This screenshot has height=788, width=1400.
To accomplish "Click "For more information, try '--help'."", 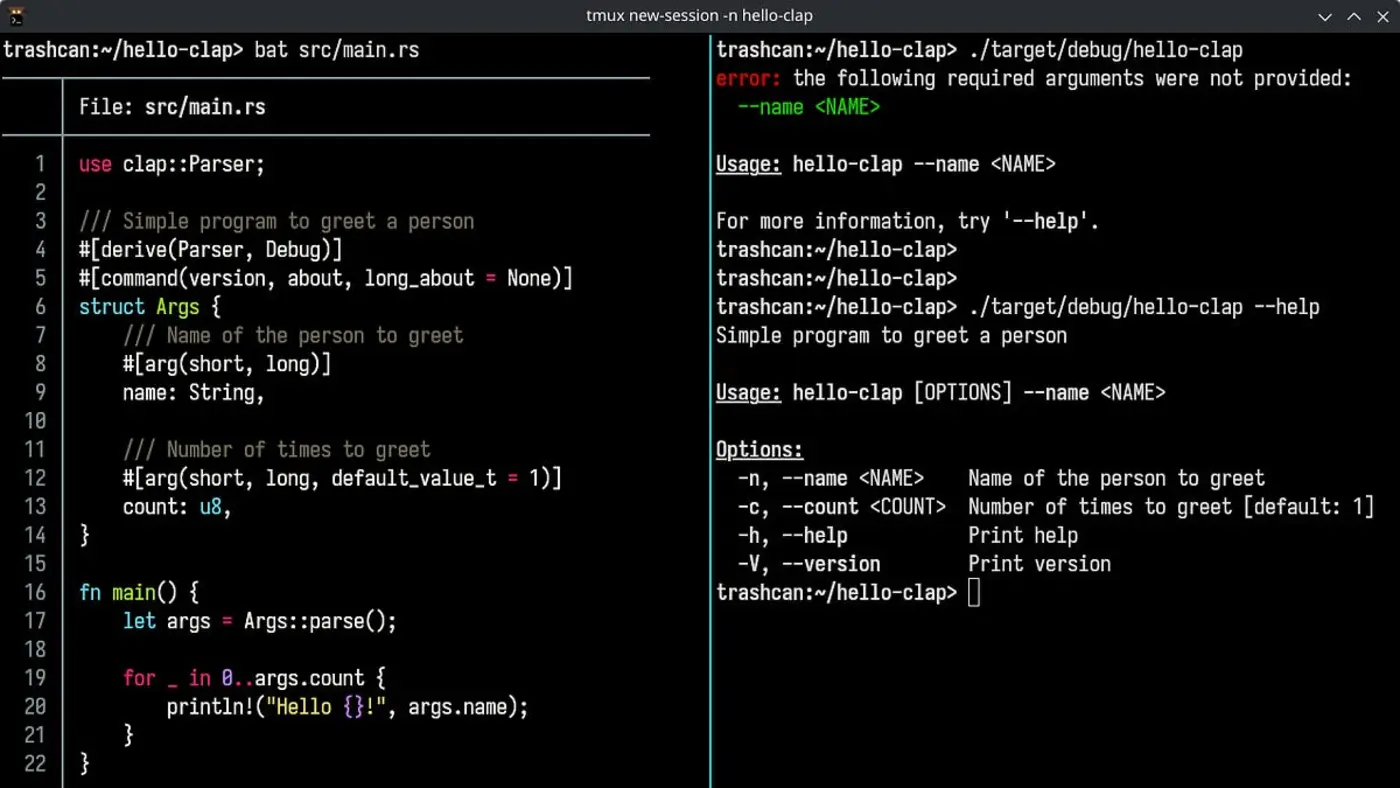I will 908,221.
